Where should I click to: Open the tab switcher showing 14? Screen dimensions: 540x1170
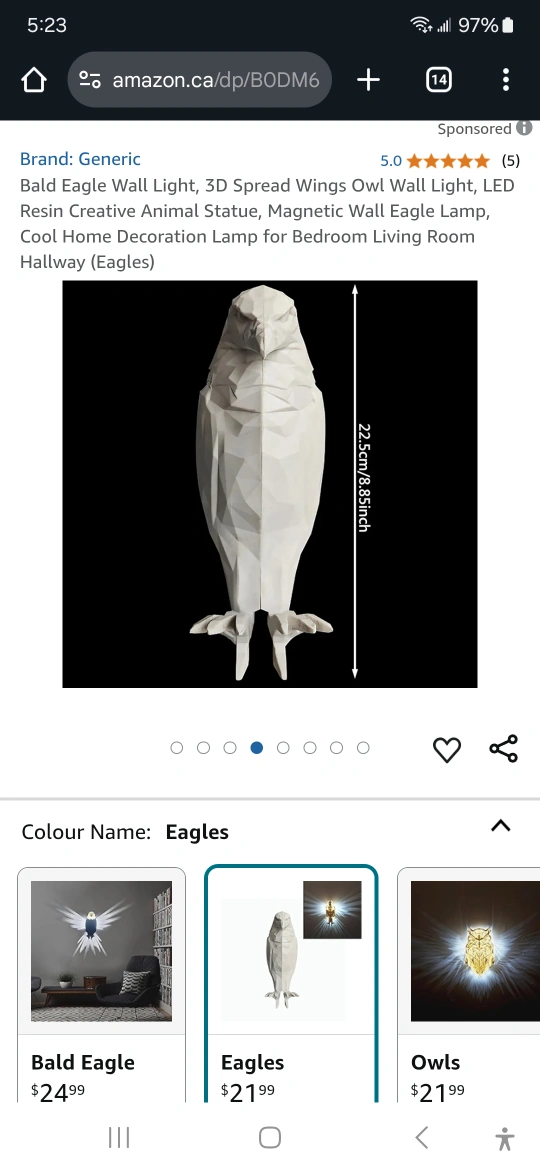[x=439, y=80]
